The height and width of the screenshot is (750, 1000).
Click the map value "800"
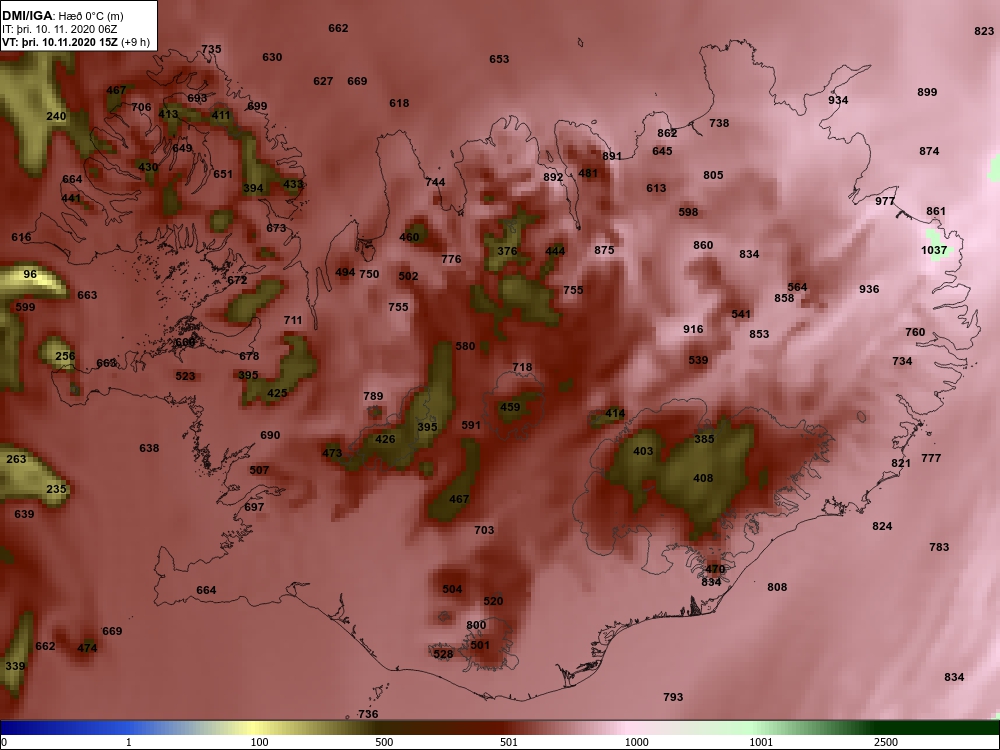tap(476, 625)
